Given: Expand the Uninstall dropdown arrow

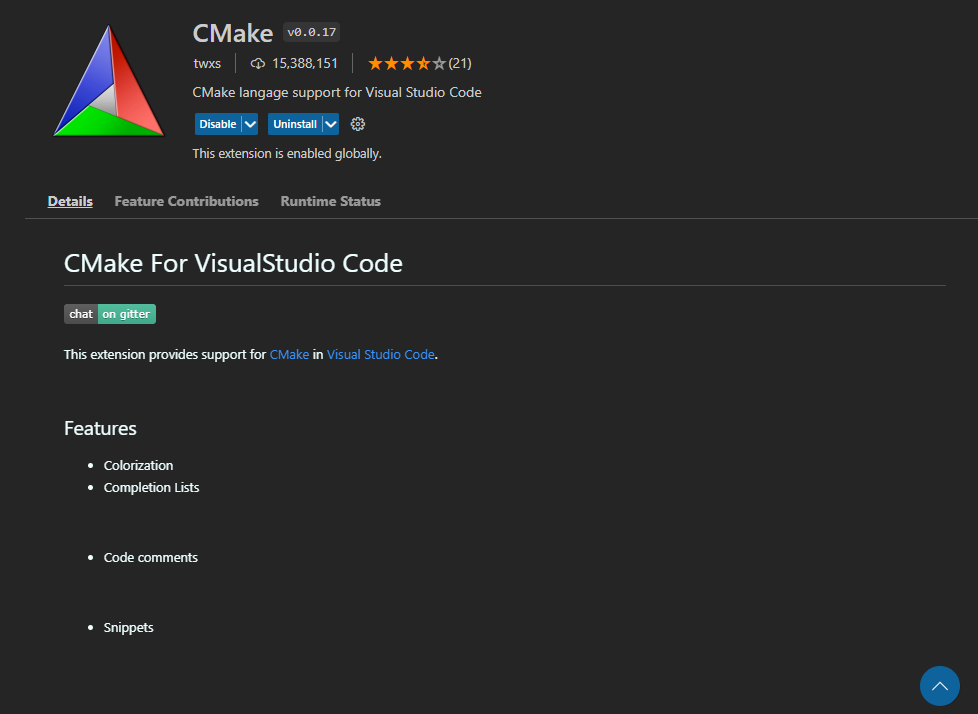Looking at the screenshot, I should coord(331,124).
